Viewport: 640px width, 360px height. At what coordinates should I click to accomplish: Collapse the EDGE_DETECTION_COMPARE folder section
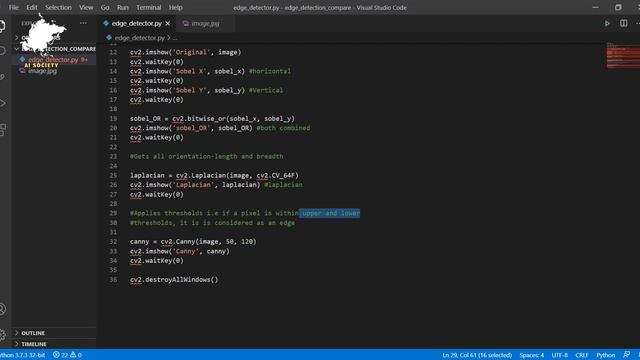[54, 49]
